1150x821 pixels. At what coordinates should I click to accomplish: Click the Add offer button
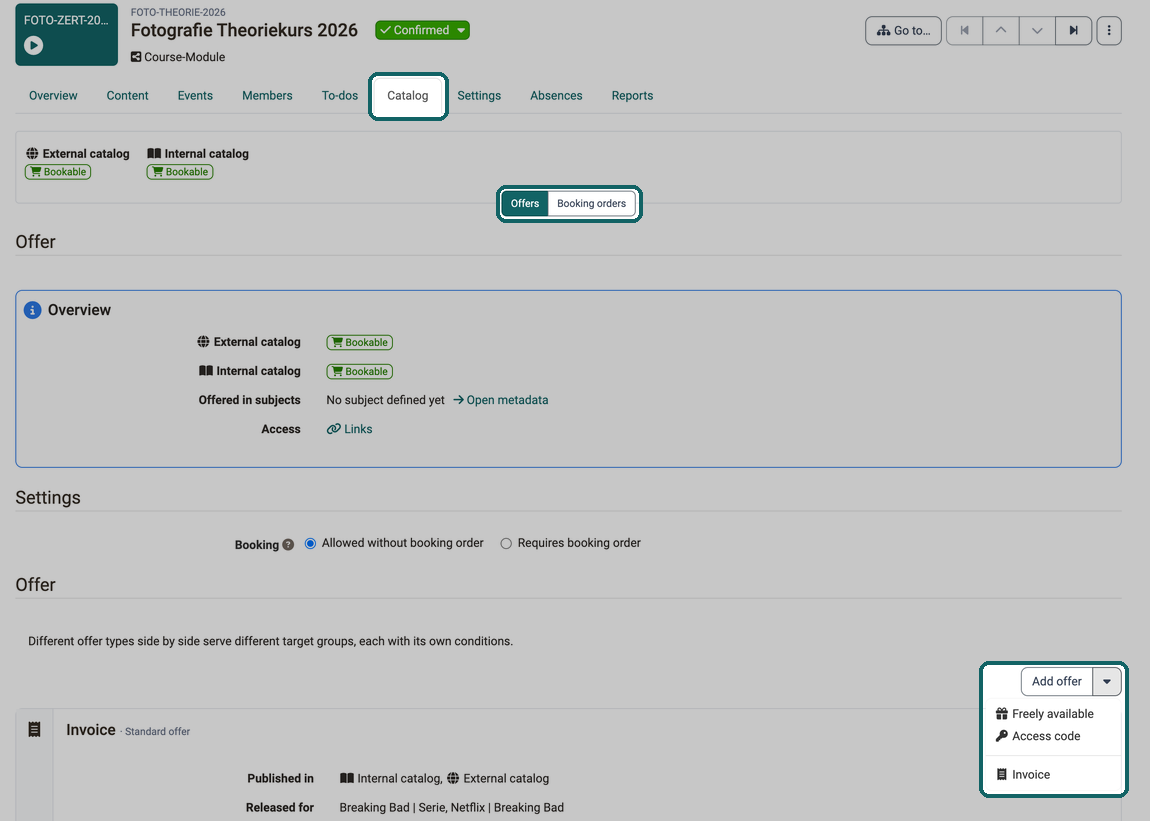(x=1057, y=682)
